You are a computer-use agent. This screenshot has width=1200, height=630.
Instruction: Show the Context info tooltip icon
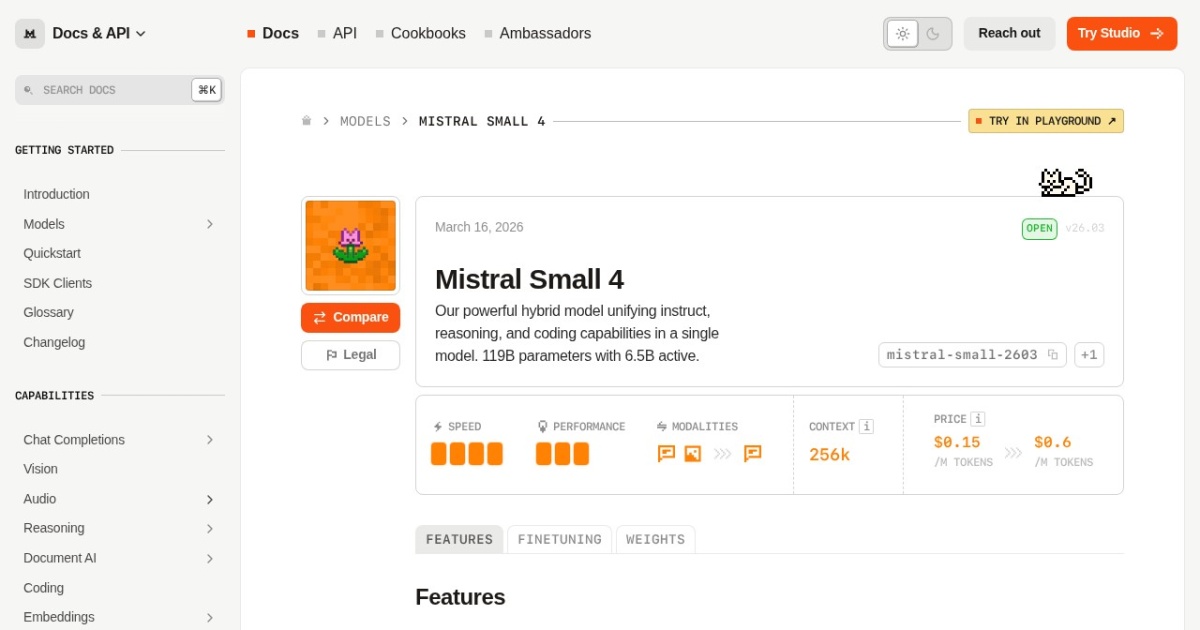tap(867, 427)
